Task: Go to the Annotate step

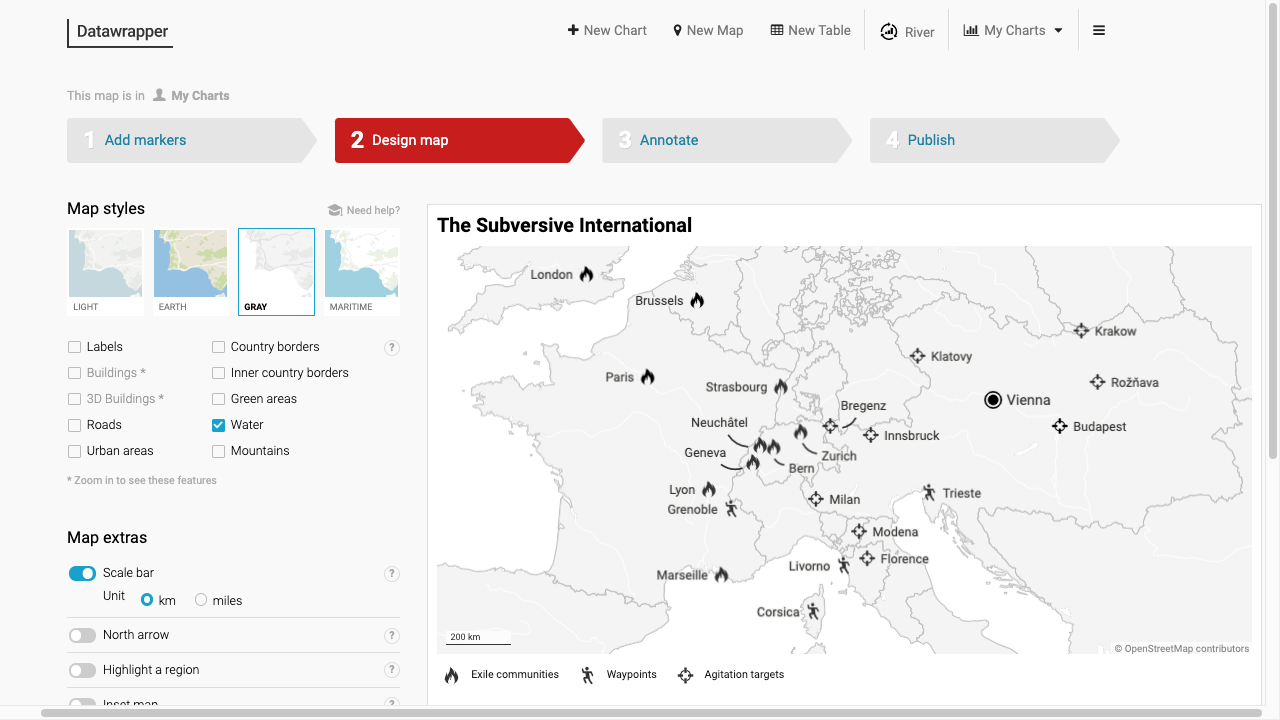Action: point(668,140)
